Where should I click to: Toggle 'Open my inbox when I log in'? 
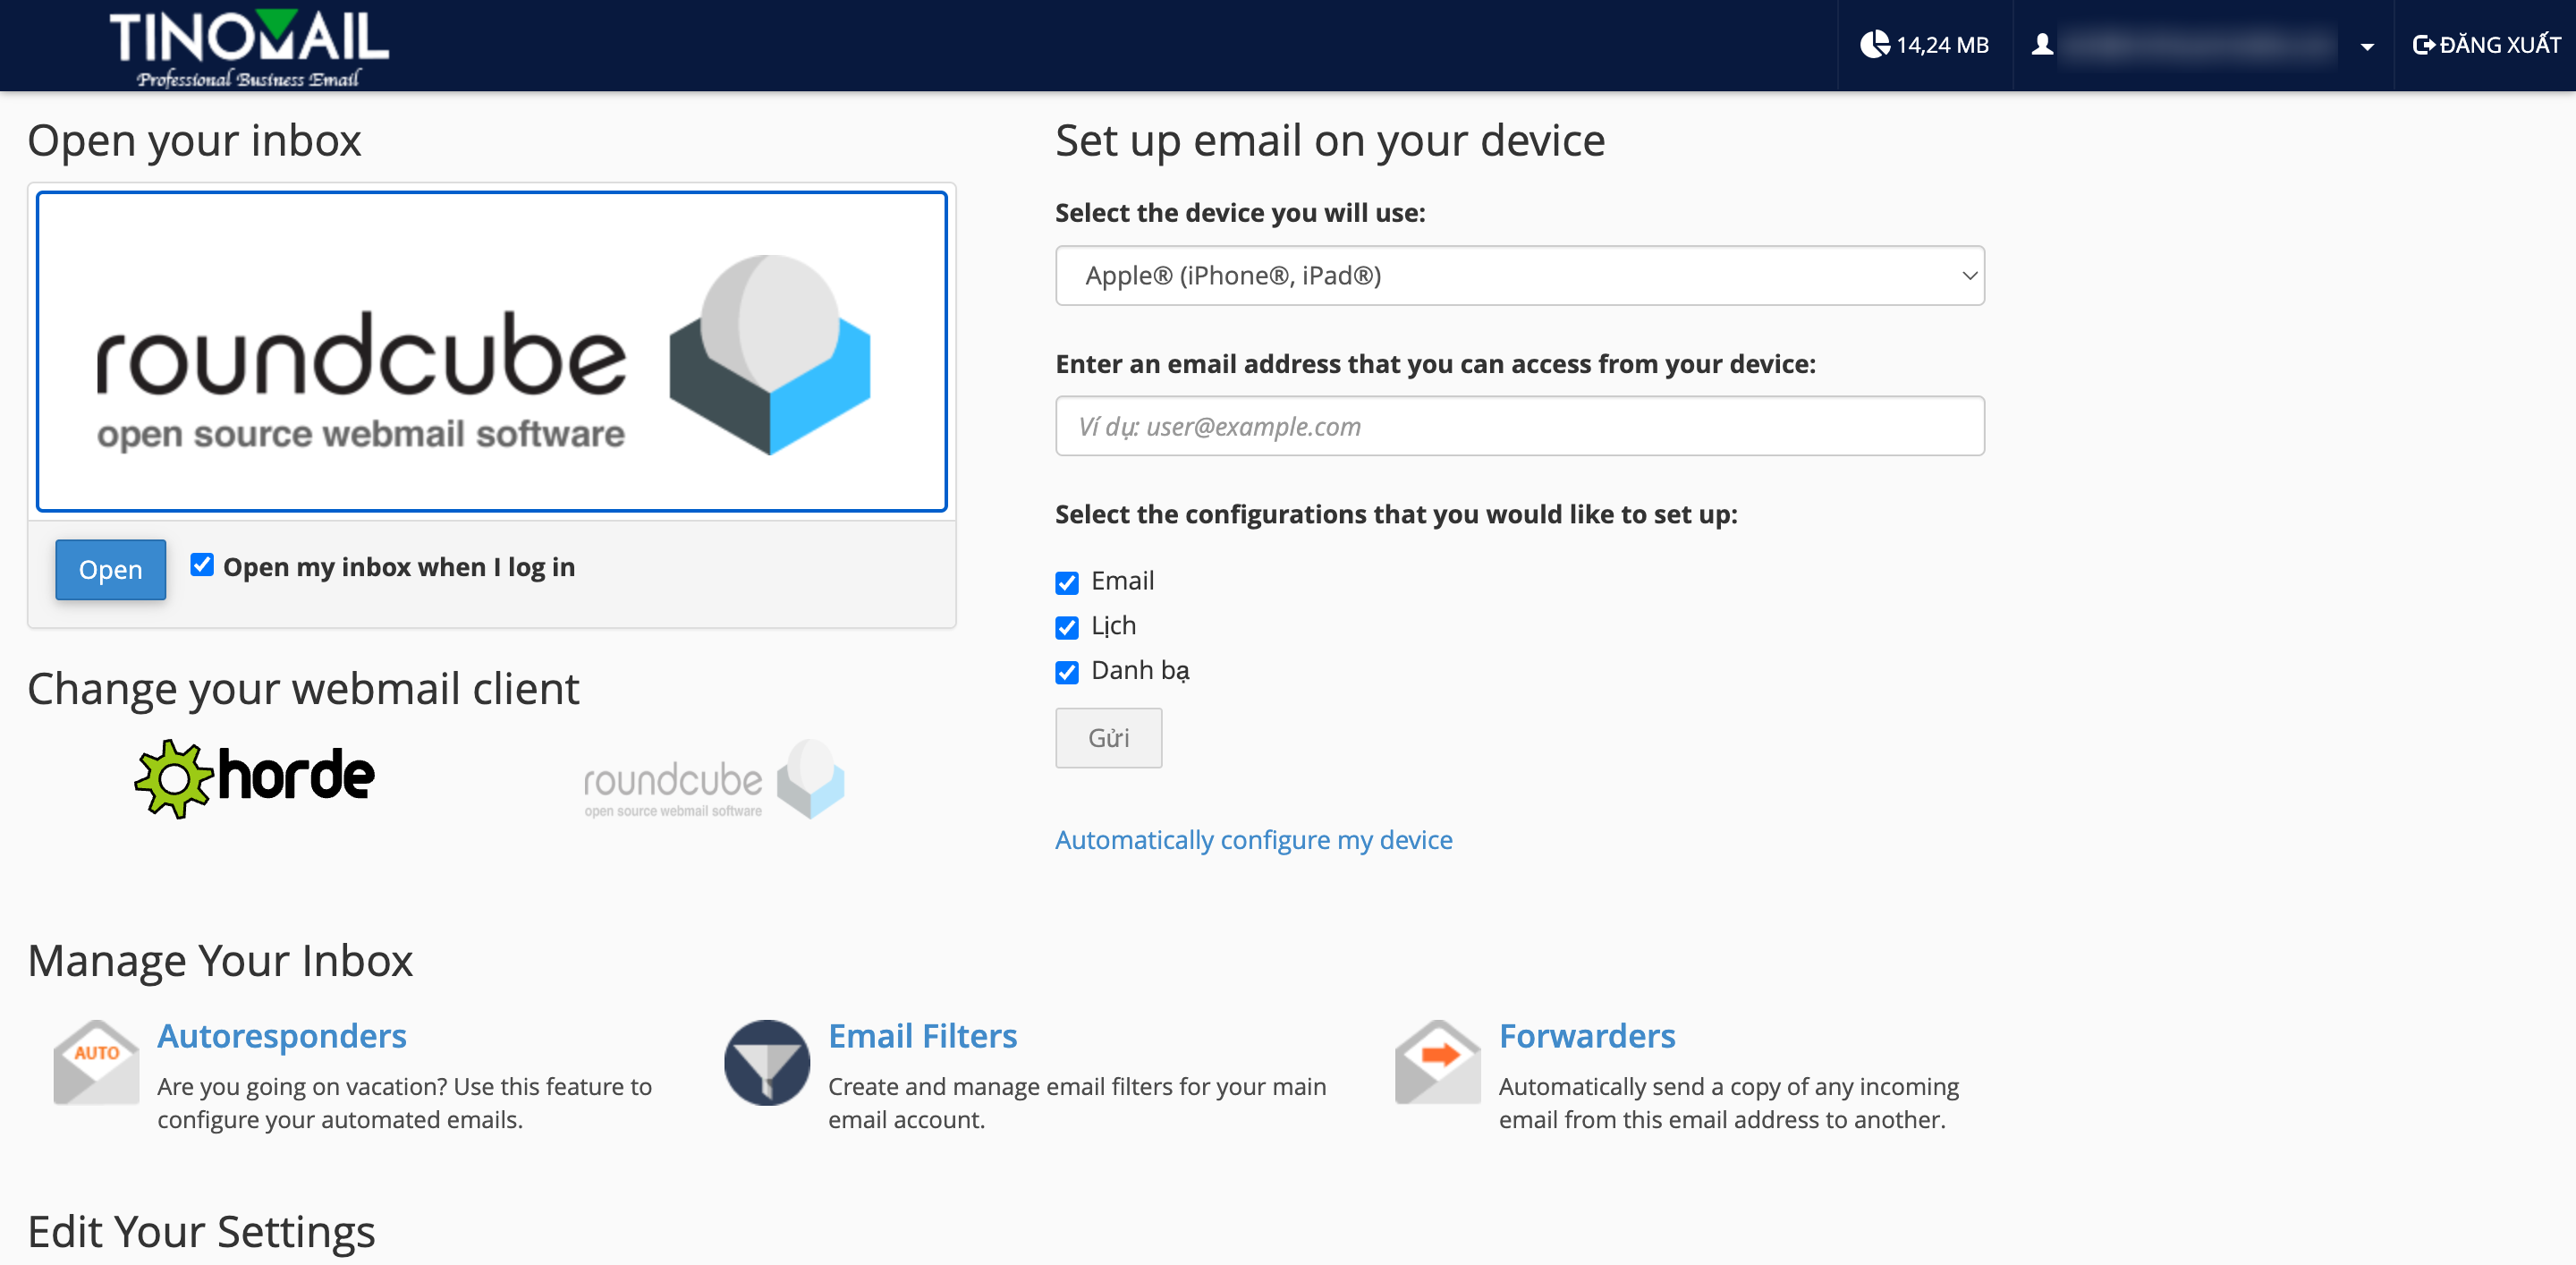(x=202, y=565)
